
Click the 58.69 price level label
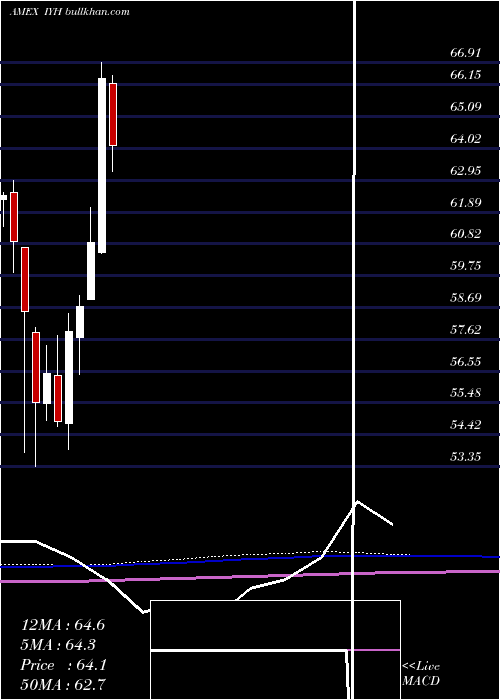[466, 297]
